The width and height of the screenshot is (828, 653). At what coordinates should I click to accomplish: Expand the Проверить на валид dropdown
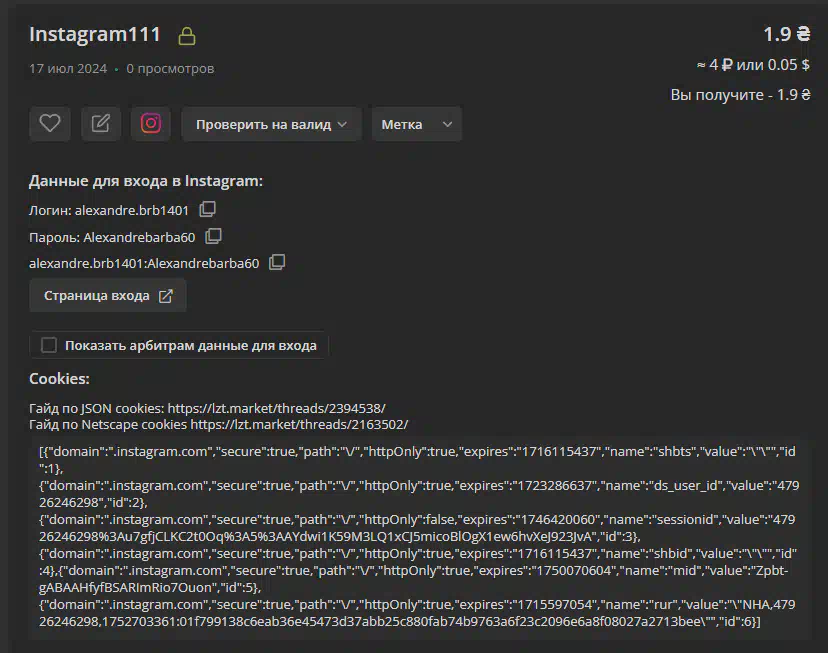click(271, 124)
